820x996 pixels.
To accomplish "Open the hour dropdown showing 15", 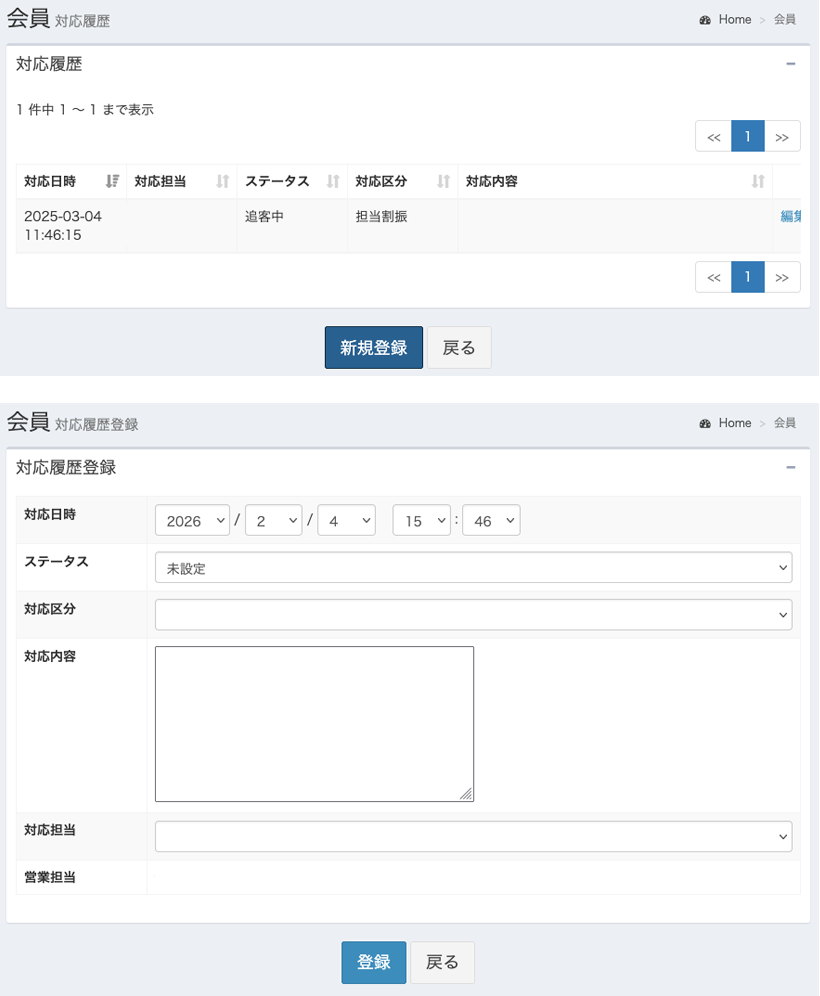I will [422, 520].
